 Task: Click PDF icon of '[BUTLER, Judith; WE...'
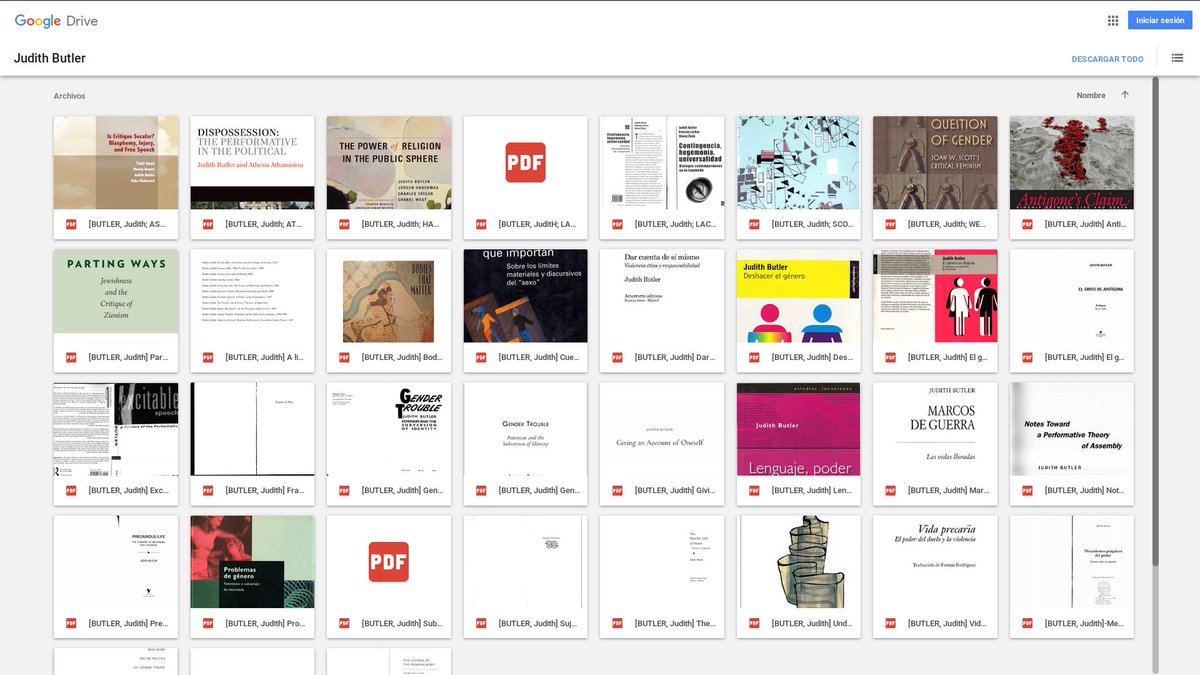pyautogui.click(x=891, y=224)
